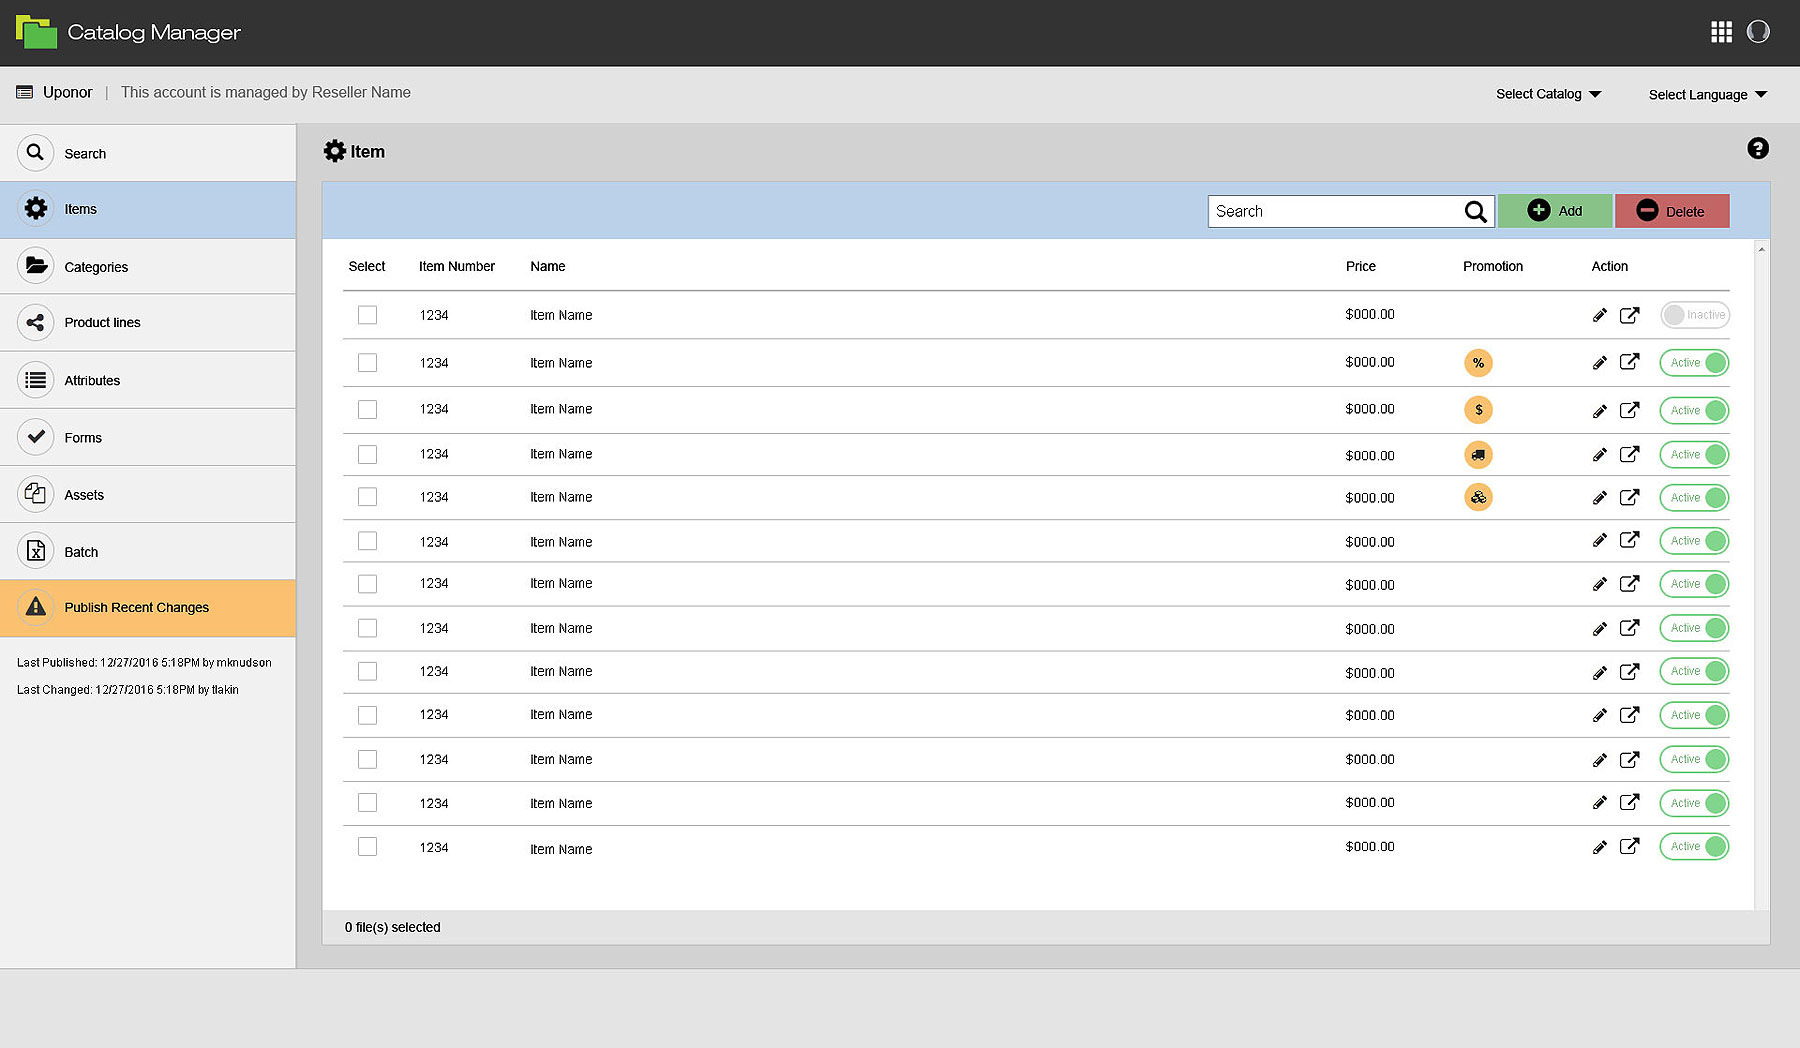Click the '0 file(s) selected' status text
Screen dimensions: 1800x1048
point(392,927)
